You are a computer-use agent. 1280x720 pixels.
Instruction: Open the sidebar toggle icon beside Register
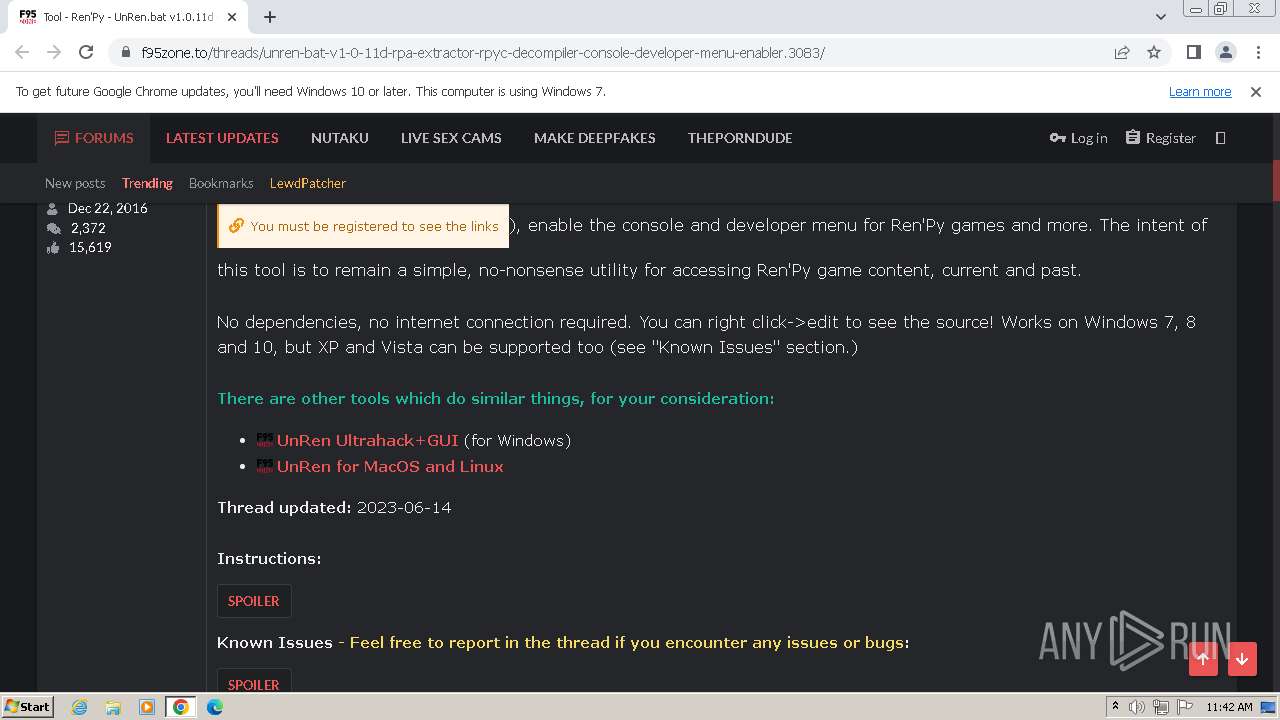point(1220,138)
